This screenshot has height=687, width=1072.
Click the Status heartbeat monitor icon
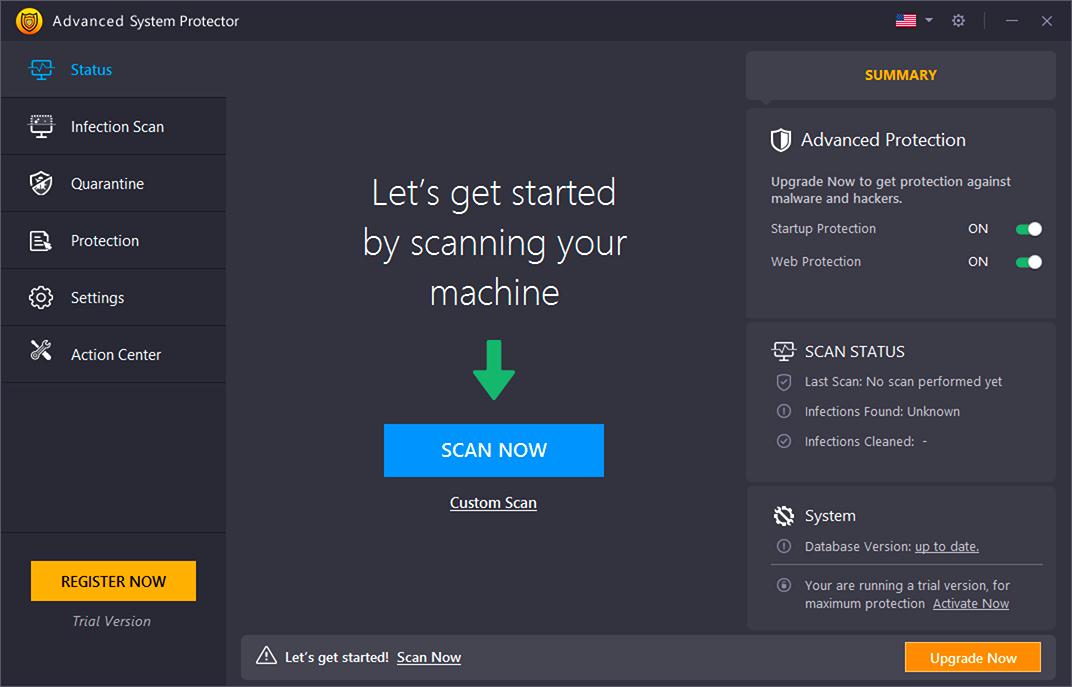point(41,70)
